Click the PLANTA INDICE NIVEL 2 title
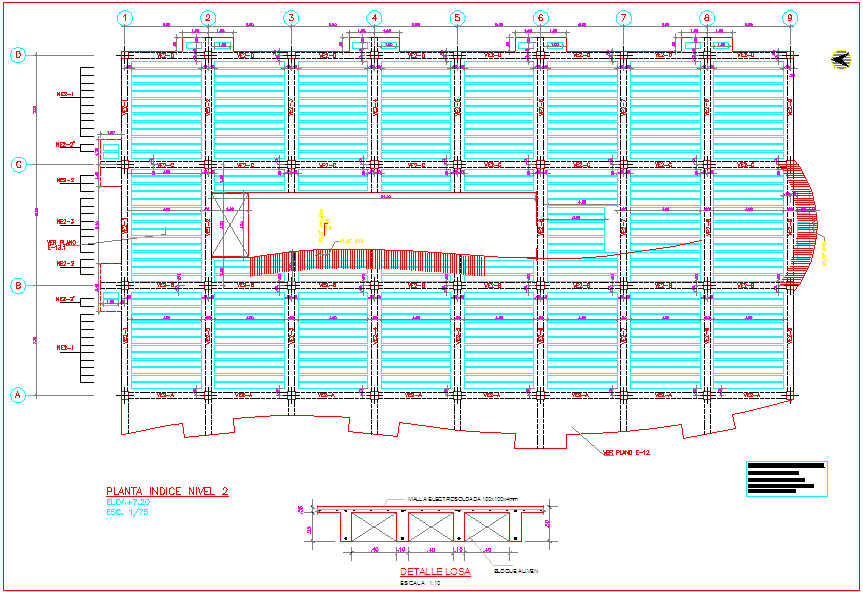The image size is (863, 592). [167, 490]
